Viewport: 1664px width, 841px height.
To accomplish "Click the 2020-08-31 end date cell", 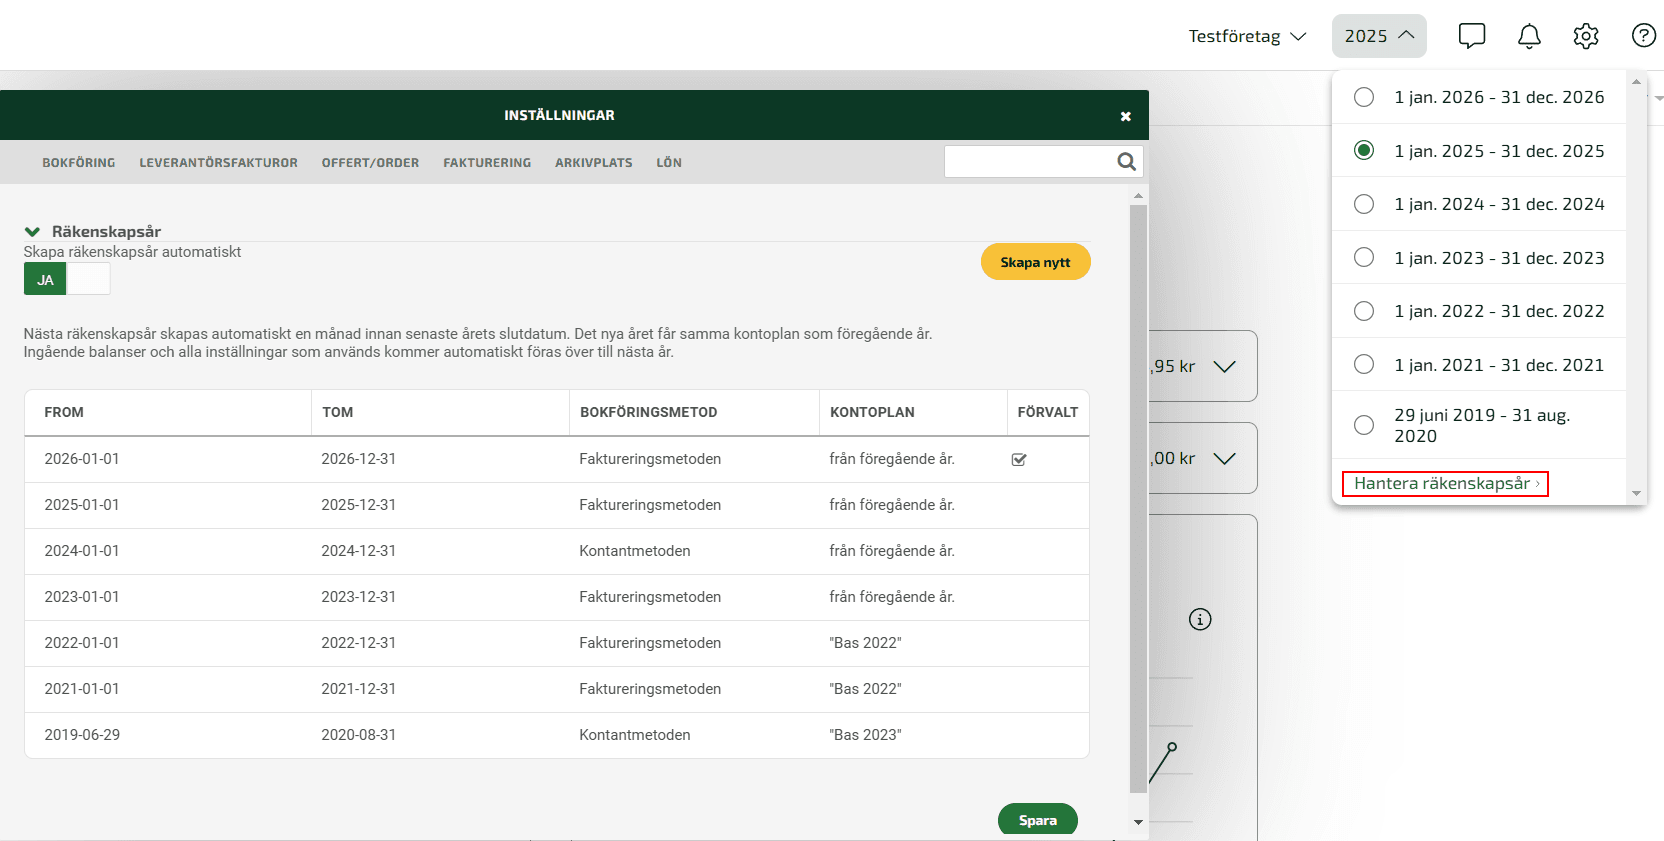I will click(x=359, y=735).
